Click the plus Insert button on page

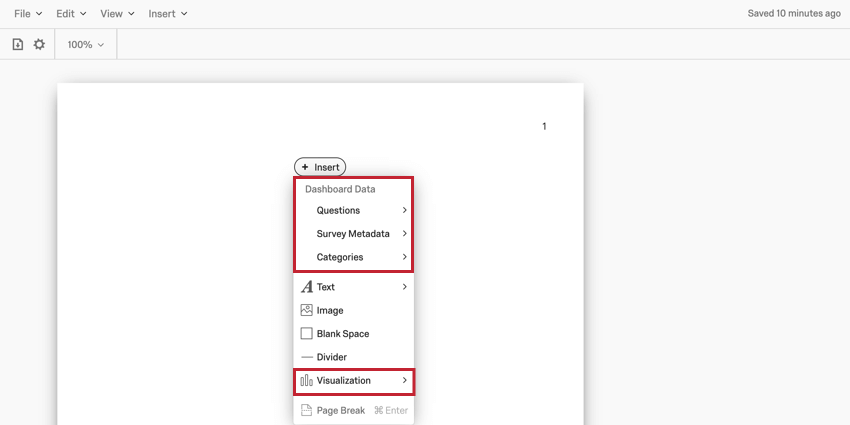point(320,167)
